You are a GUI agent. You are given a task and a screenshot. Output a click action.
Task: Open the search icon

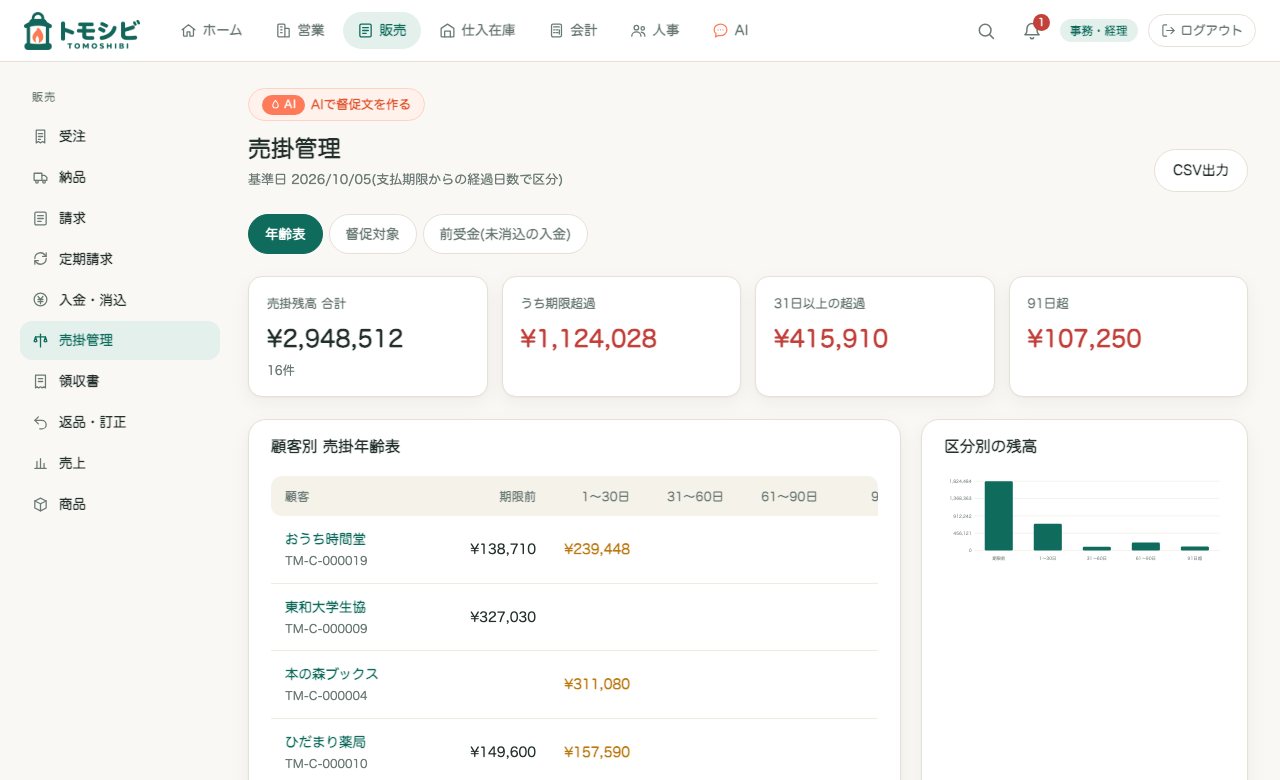pos(986,31)
